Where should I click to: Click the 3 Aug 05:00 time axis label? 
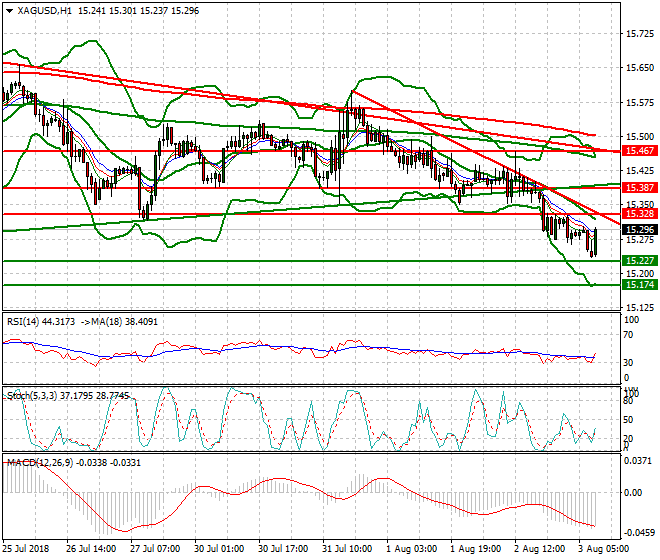pos(604,549)
